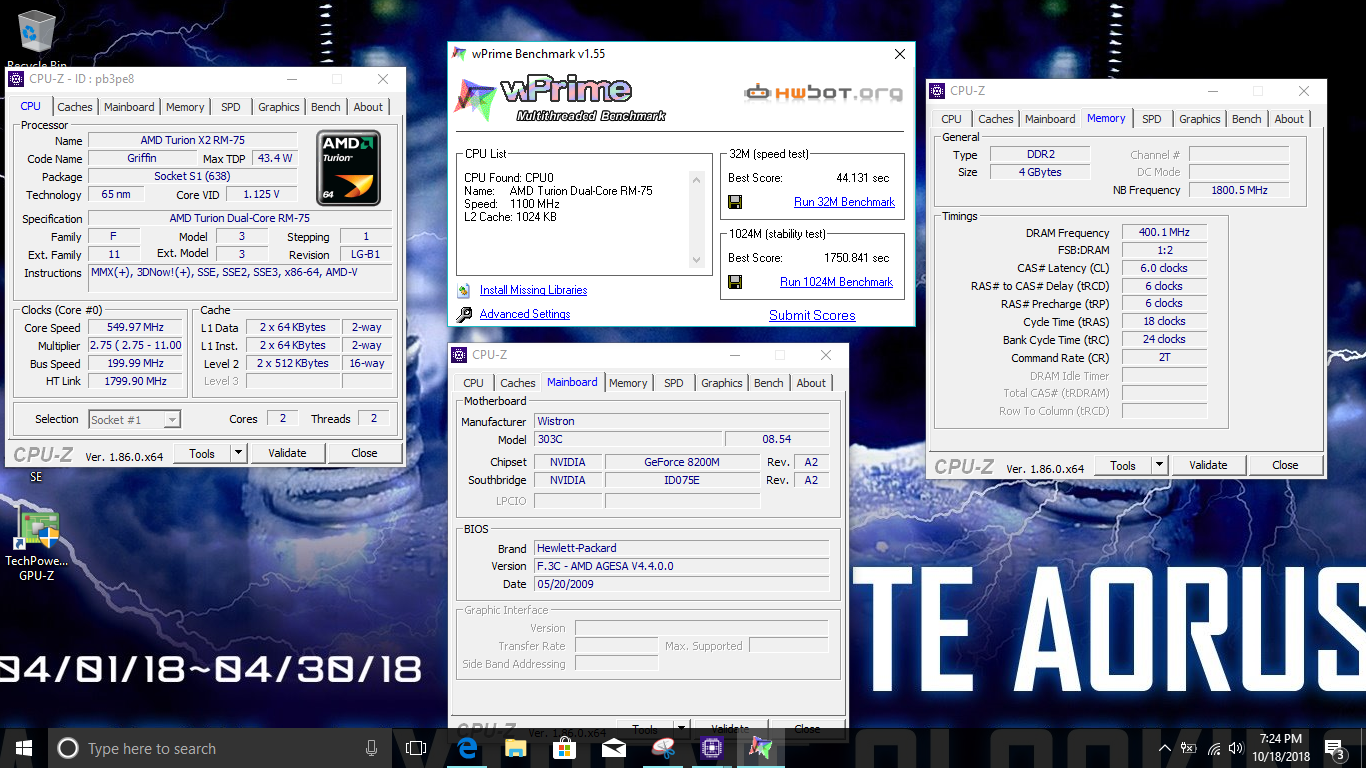Open the battery status tray icon

coord(1189,748)
